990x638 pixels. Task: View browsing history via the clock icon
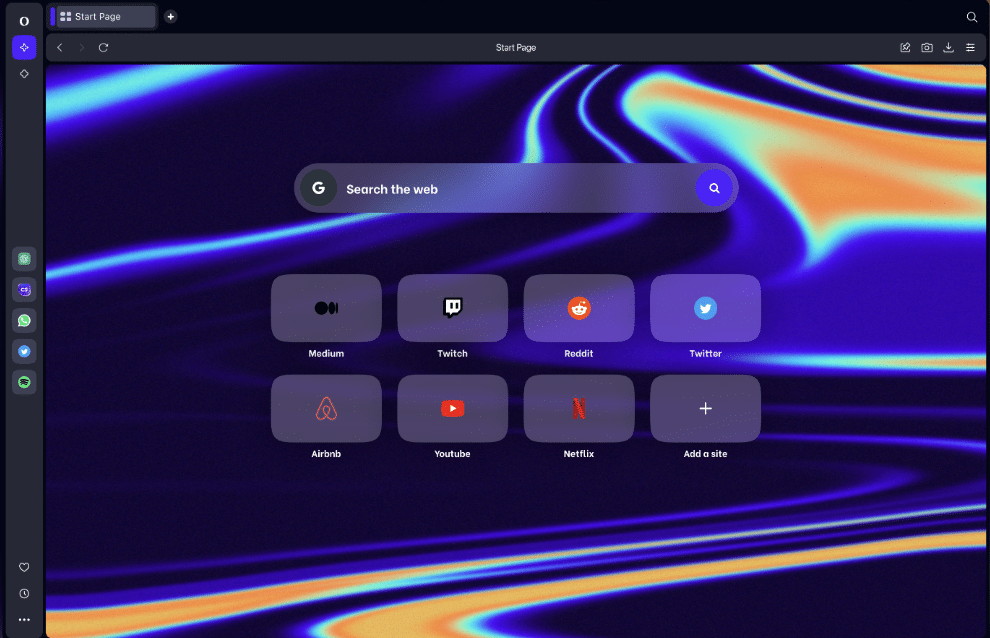(24, 593)
